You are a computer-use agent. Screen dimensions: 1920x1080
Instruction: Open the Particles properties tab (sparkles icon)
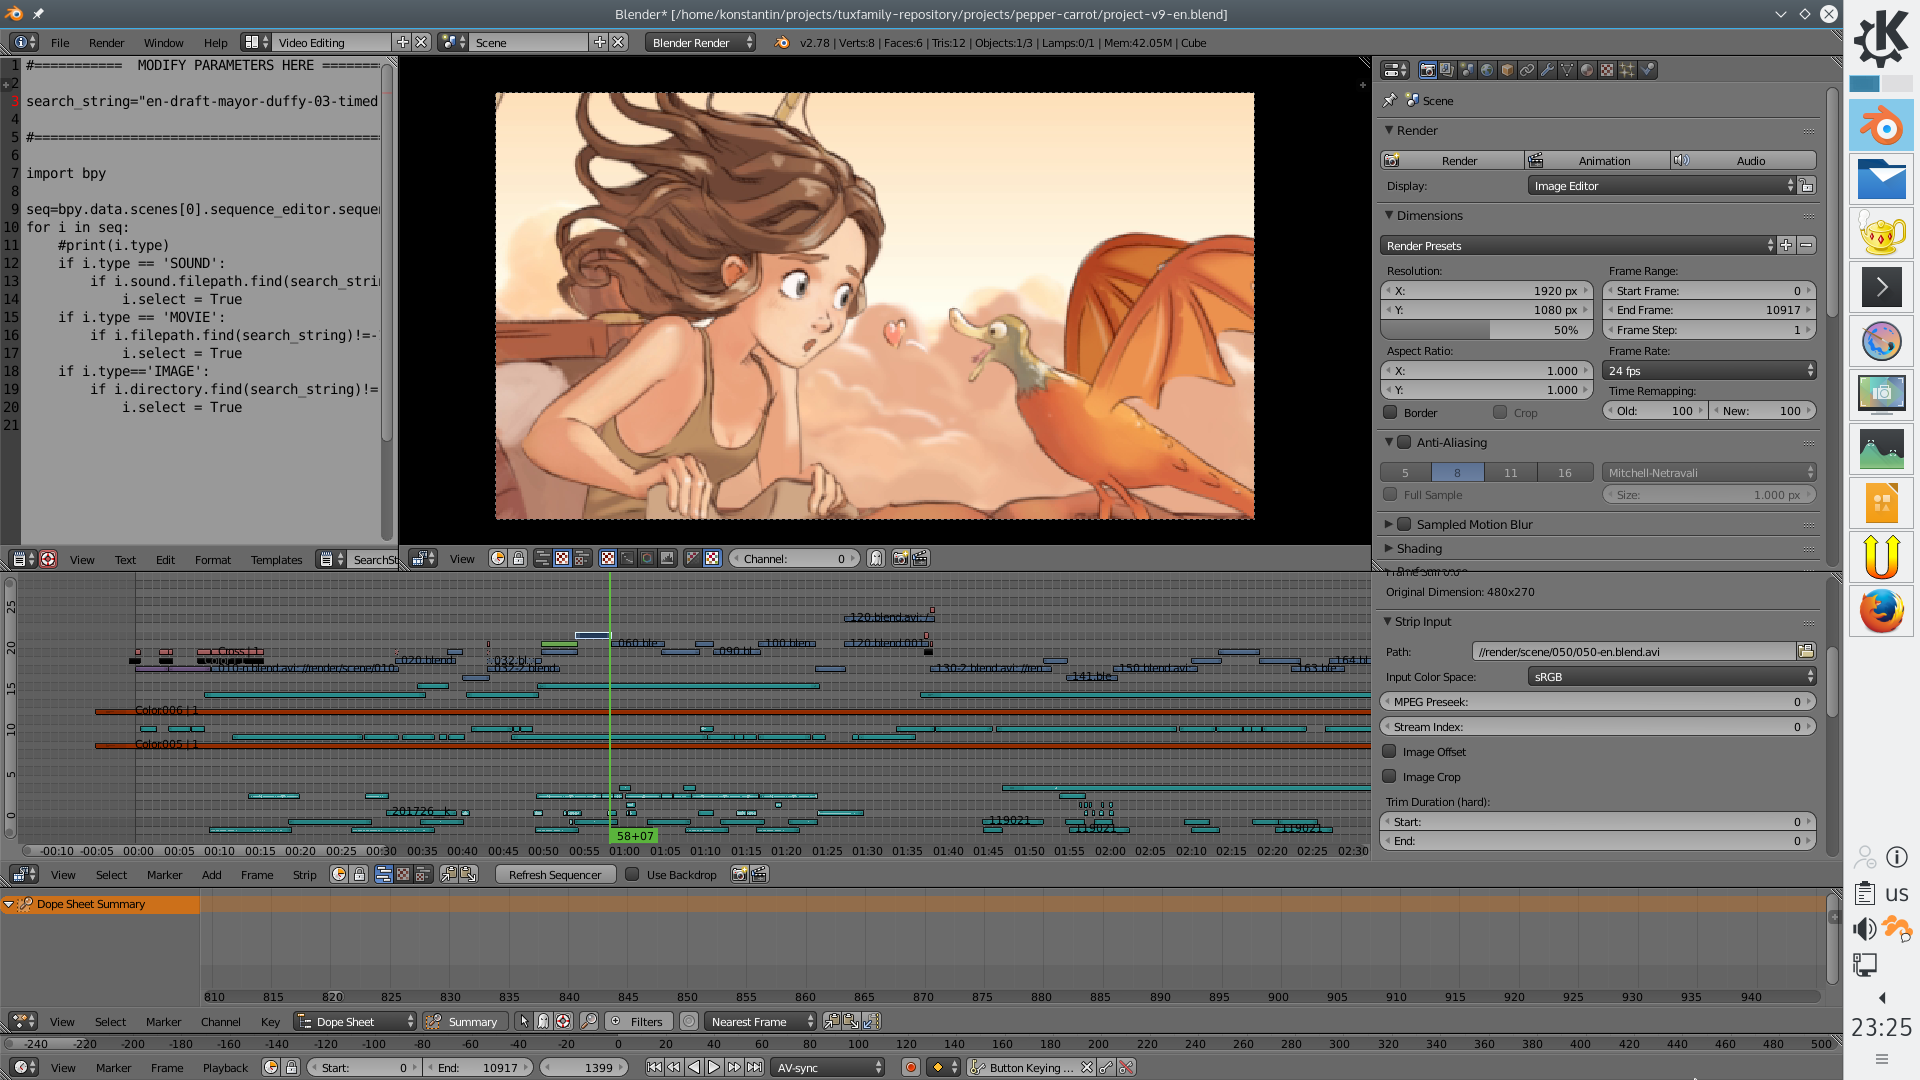(x=1627, y=70)
